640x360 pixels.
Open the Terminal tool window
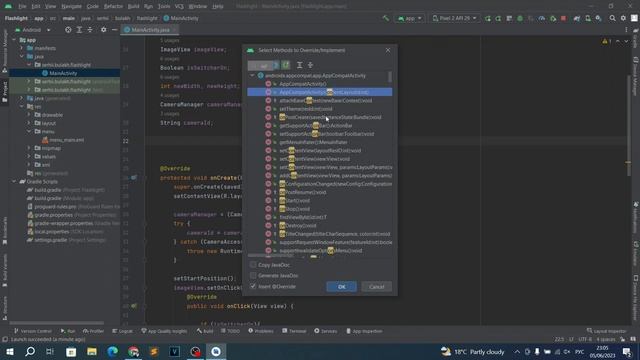click(294, 331)
